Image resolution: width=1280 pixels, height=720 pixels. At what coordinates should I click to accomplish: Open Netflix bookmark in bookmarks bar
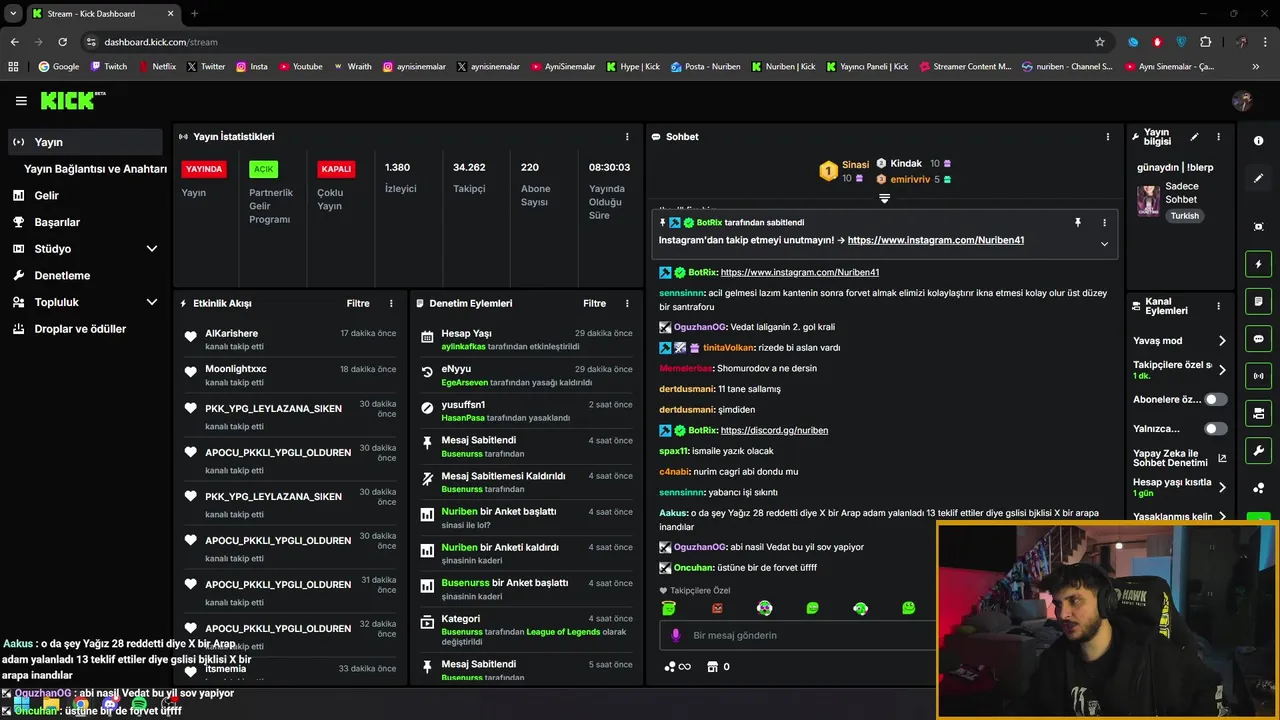coord(156,67)
